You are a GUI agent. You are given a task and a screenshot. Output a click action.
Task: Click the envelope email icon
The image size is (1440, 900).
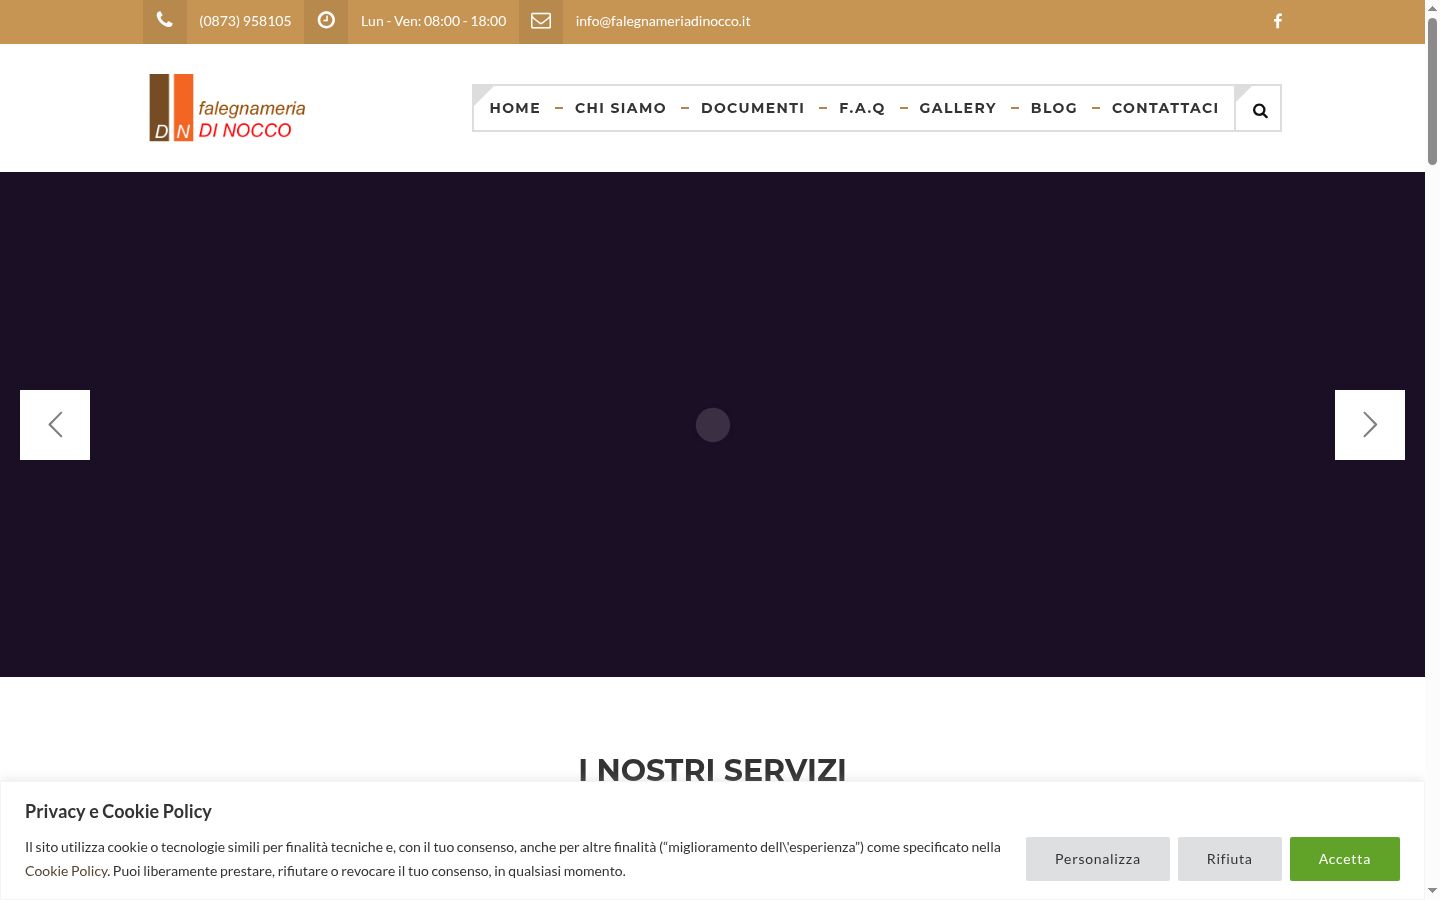[541, 20]
